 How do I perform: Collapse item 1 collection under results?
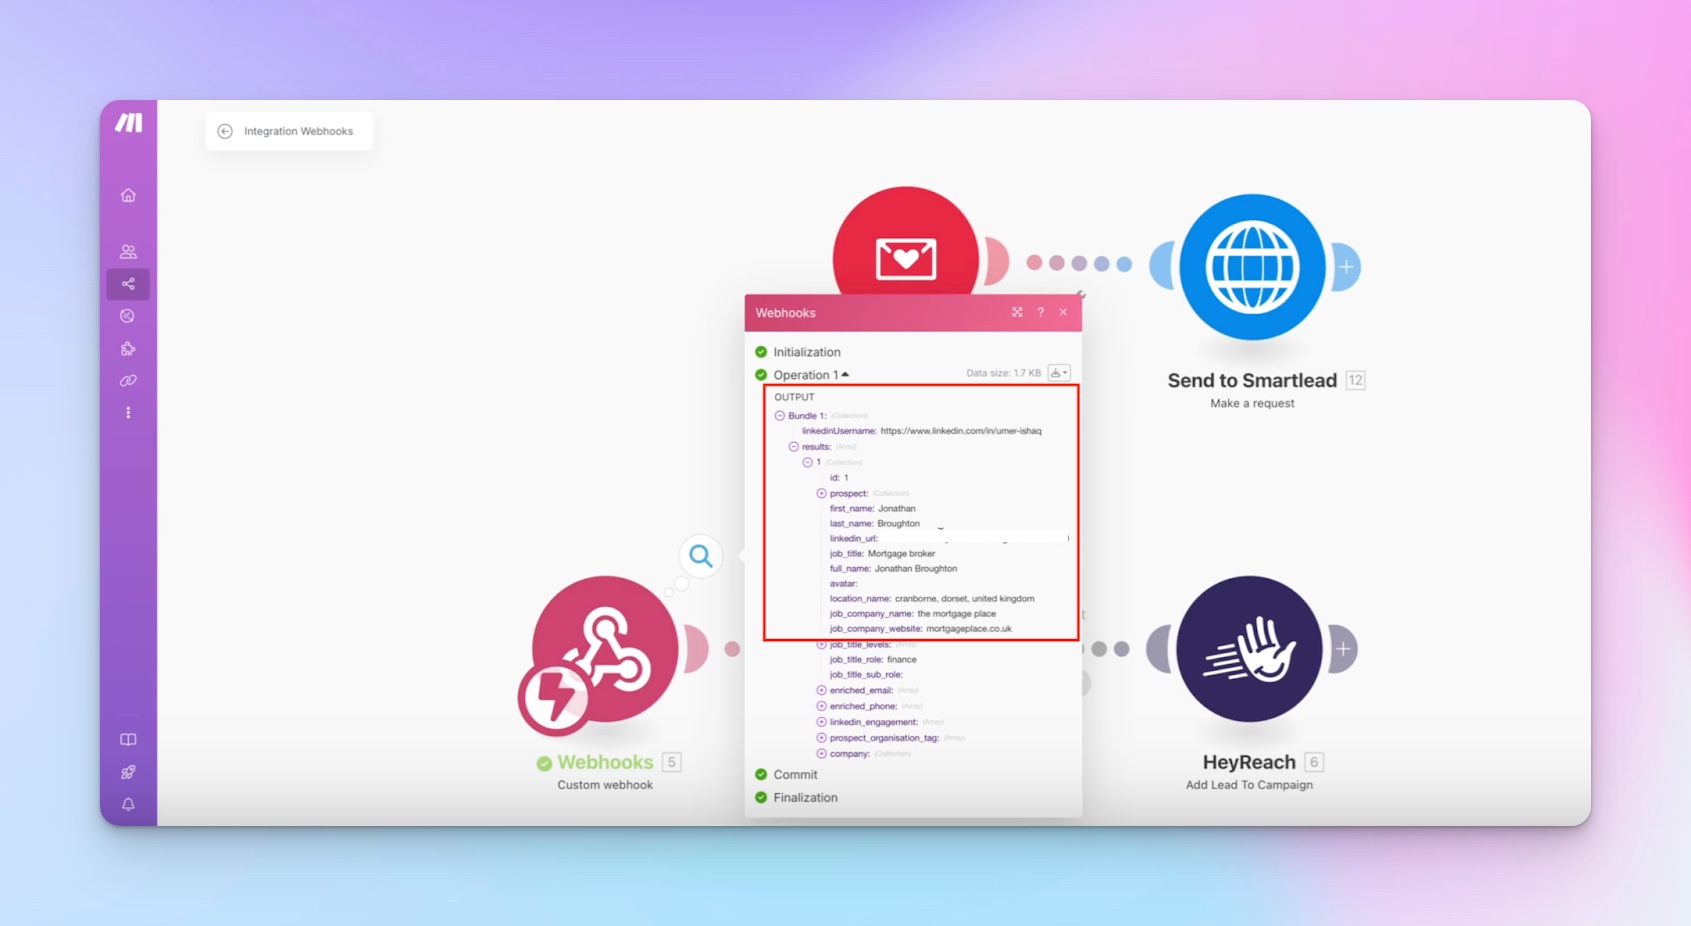pos(808,462)
